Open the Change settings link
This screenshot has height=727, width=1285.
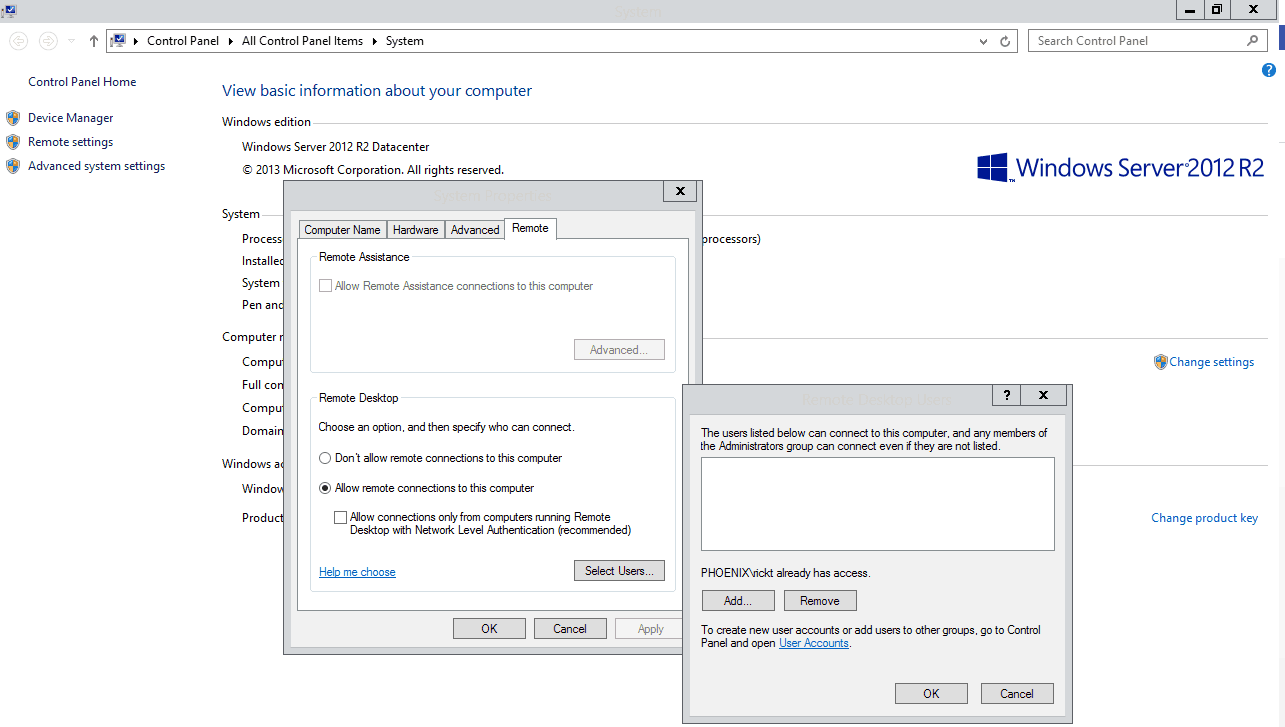[x=1211, y=362]
